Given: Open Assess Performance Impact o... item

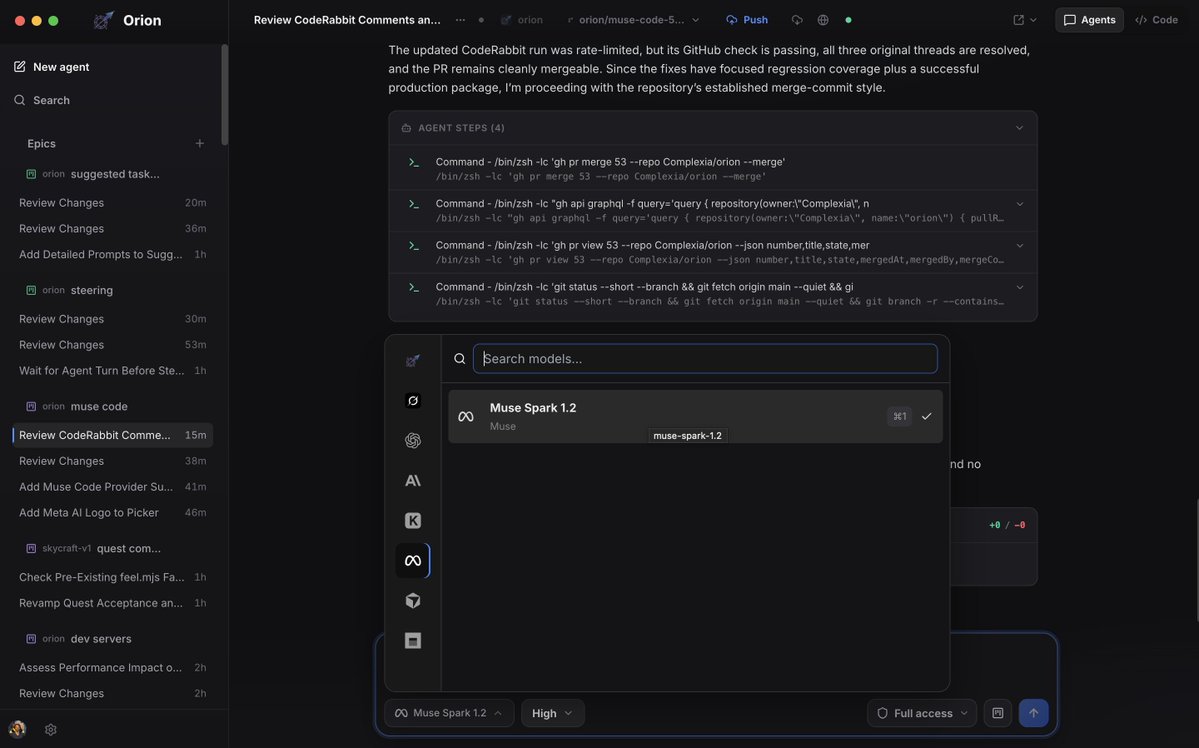Looking at the screenshot, I should click(112, 668).
